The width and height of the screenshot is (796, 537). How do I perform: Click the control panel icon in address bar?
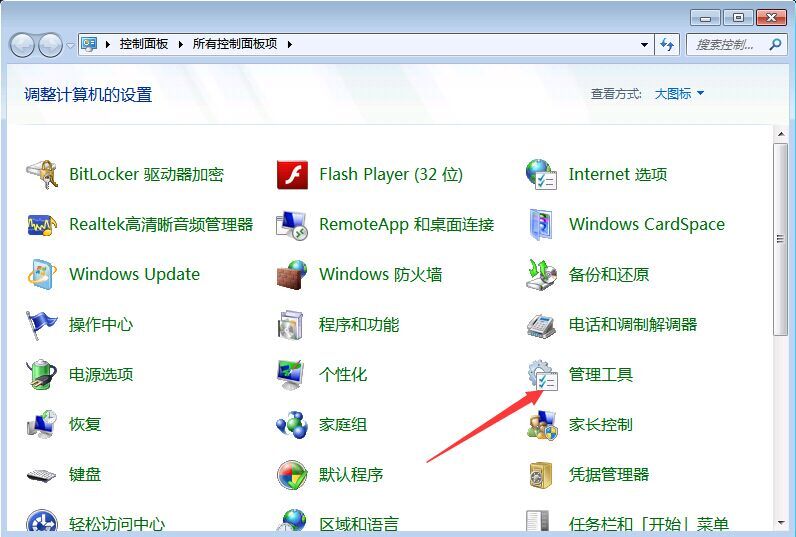pos(89,44)
